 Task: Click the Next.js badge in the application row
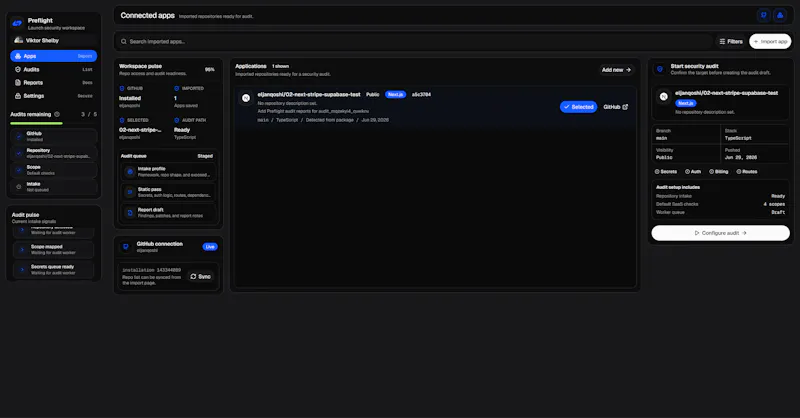click(x=395, y=94)
